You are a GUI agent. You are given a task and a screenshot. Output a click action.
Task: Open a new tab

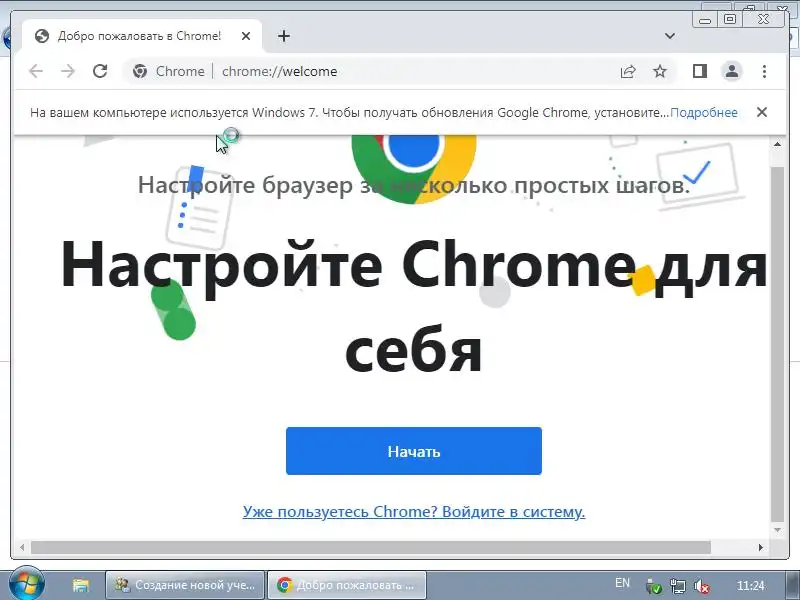[284, 36]
